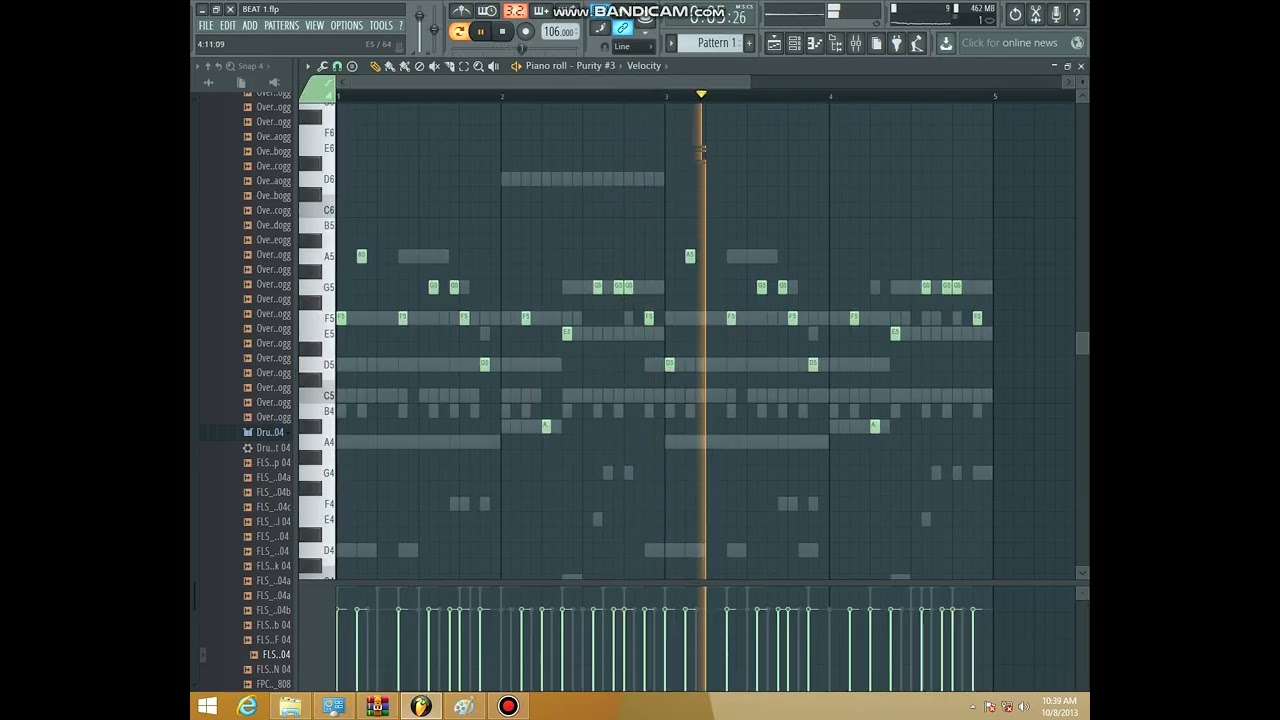
Task: Open the channel rack (step sequencer) icon
Action: tap(795, 43)
